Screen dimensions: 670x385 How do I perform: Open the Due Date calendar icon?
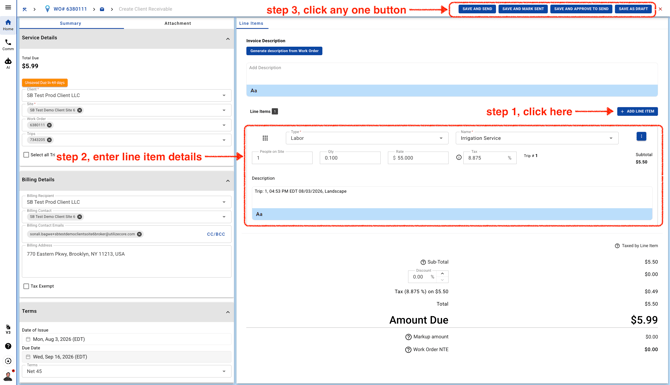point(28,357)
